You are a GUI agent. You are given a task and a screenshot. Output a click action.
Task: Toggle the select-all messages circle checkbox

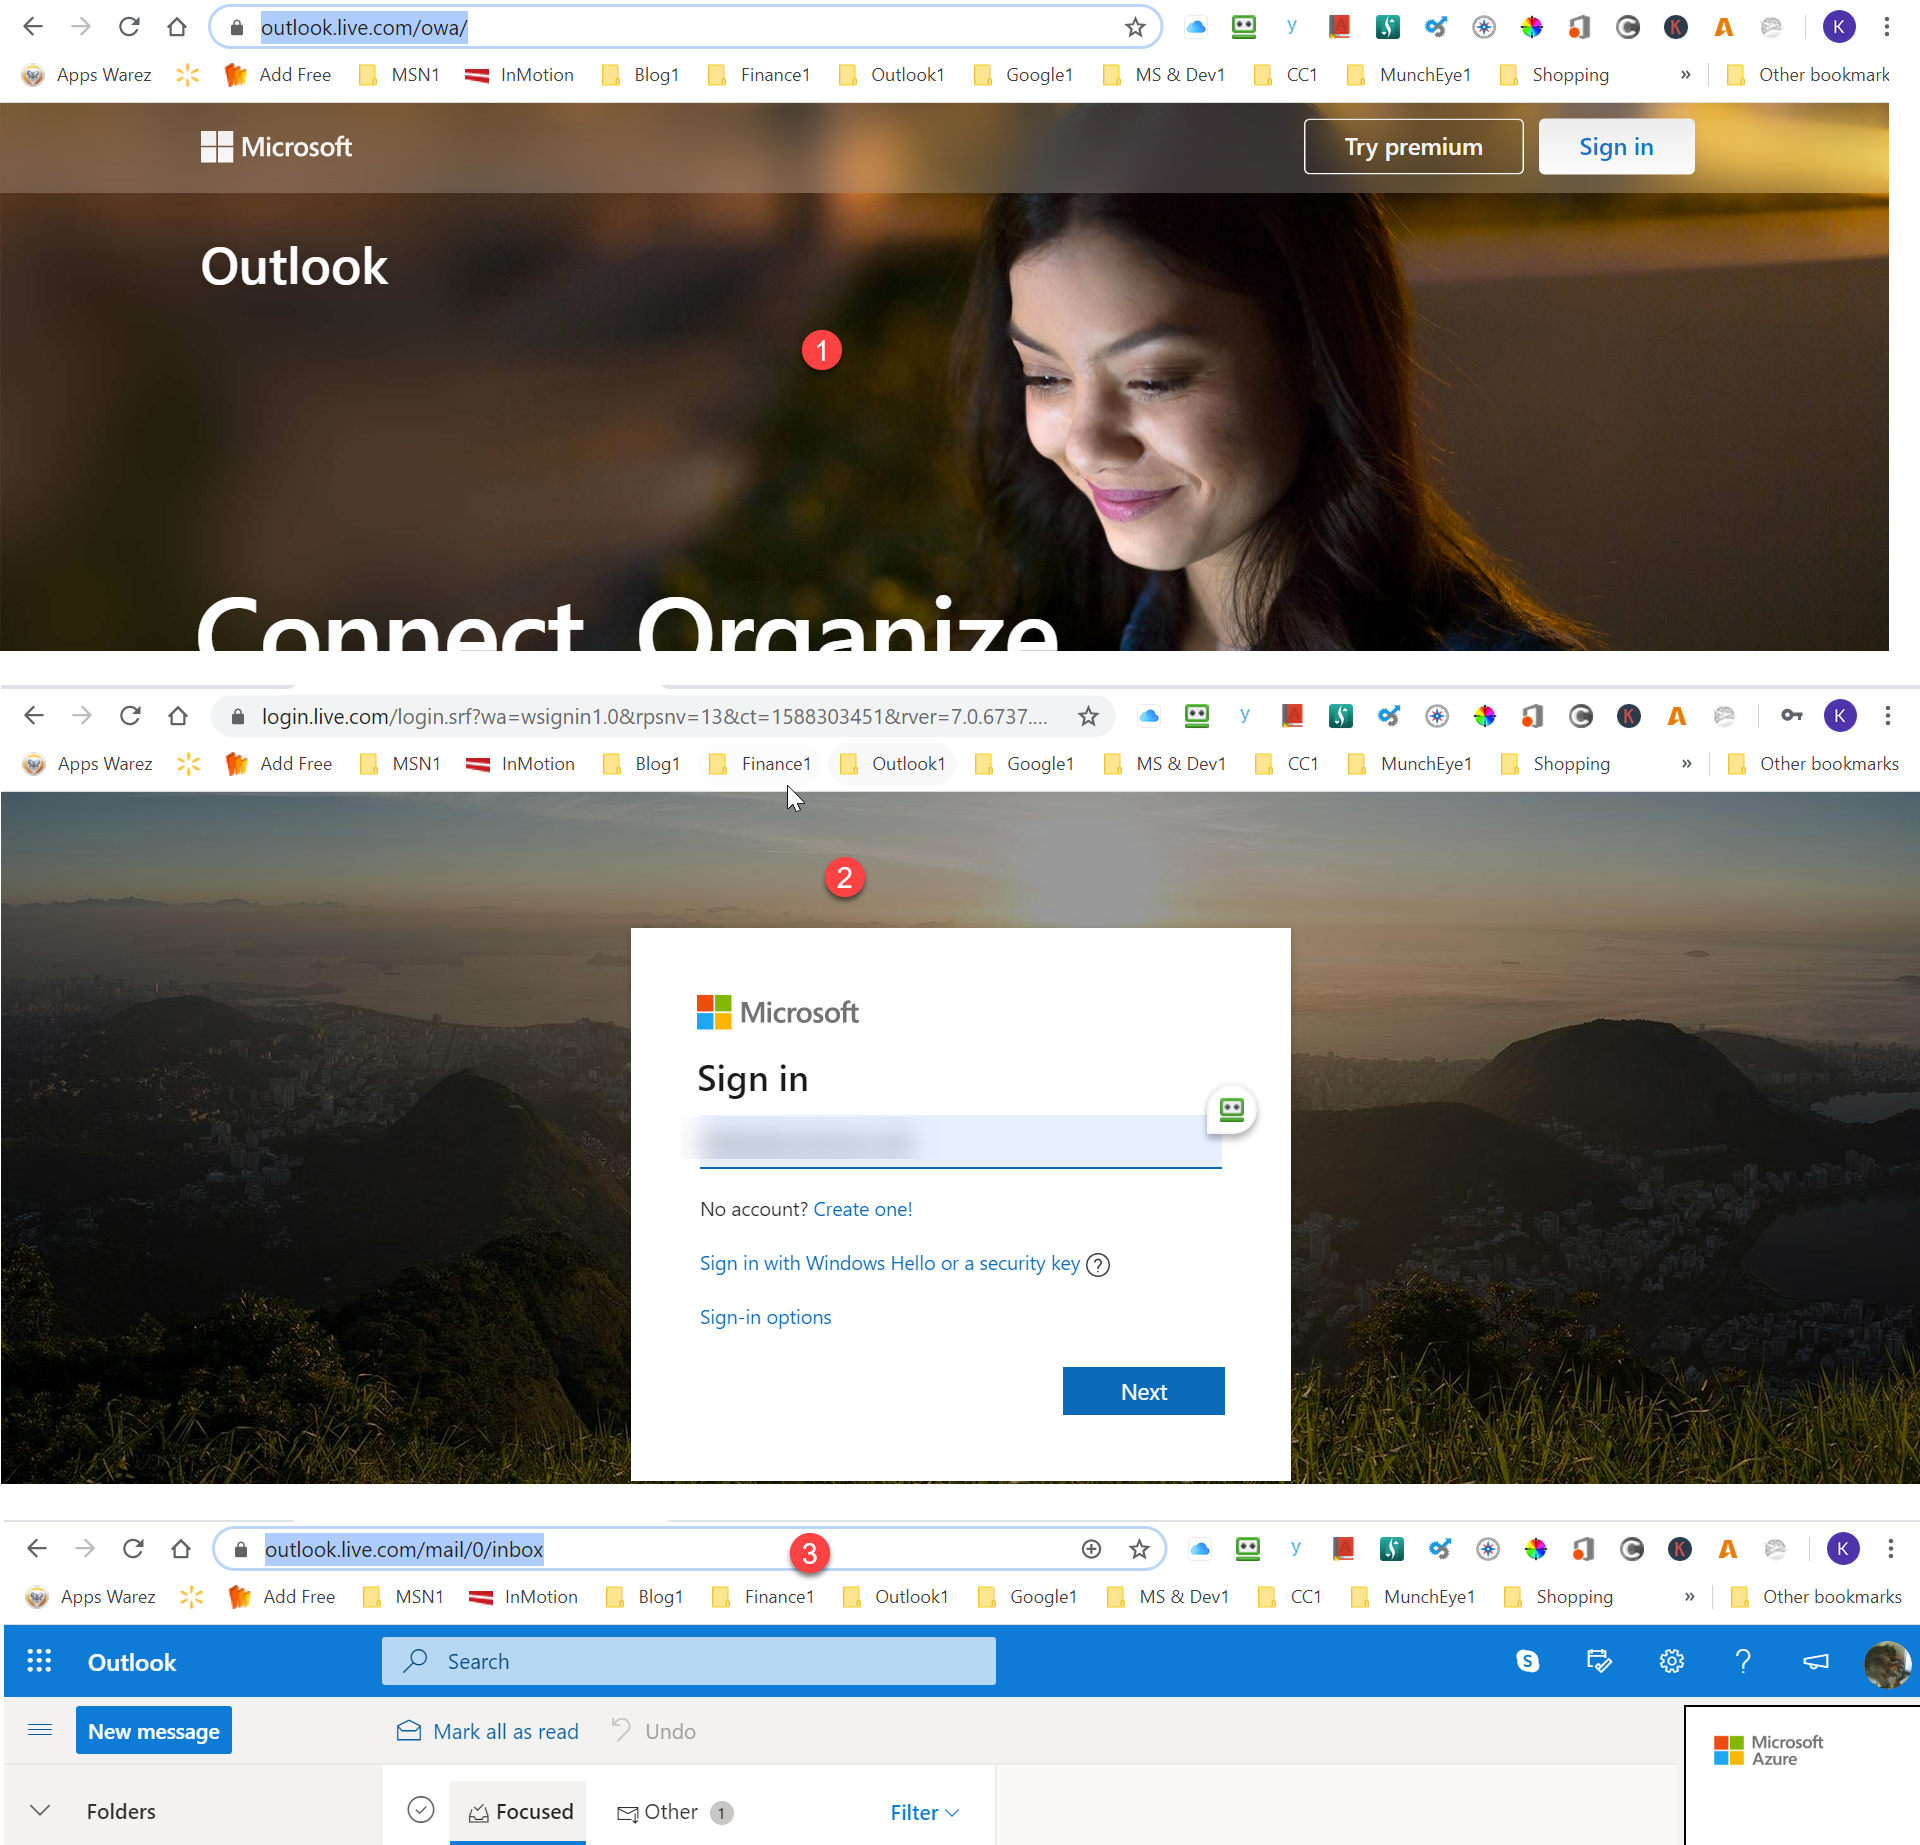421,1810
